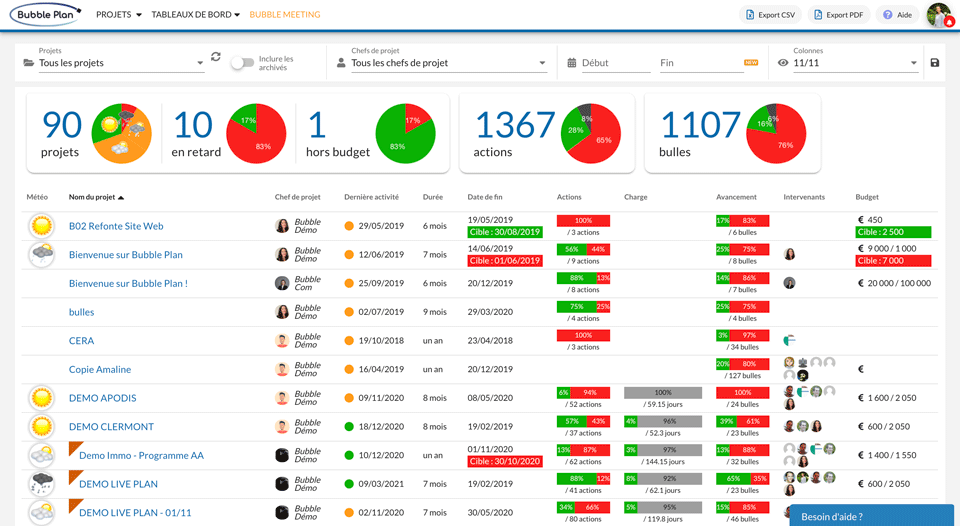Sort by Météo column header
960x526 pixels.
[x=37, y=197]
